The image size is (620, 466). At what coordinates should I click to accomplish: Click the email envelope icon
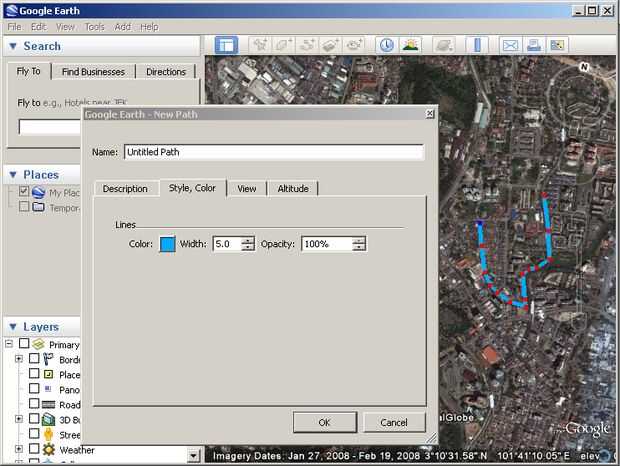coord(510,45)
